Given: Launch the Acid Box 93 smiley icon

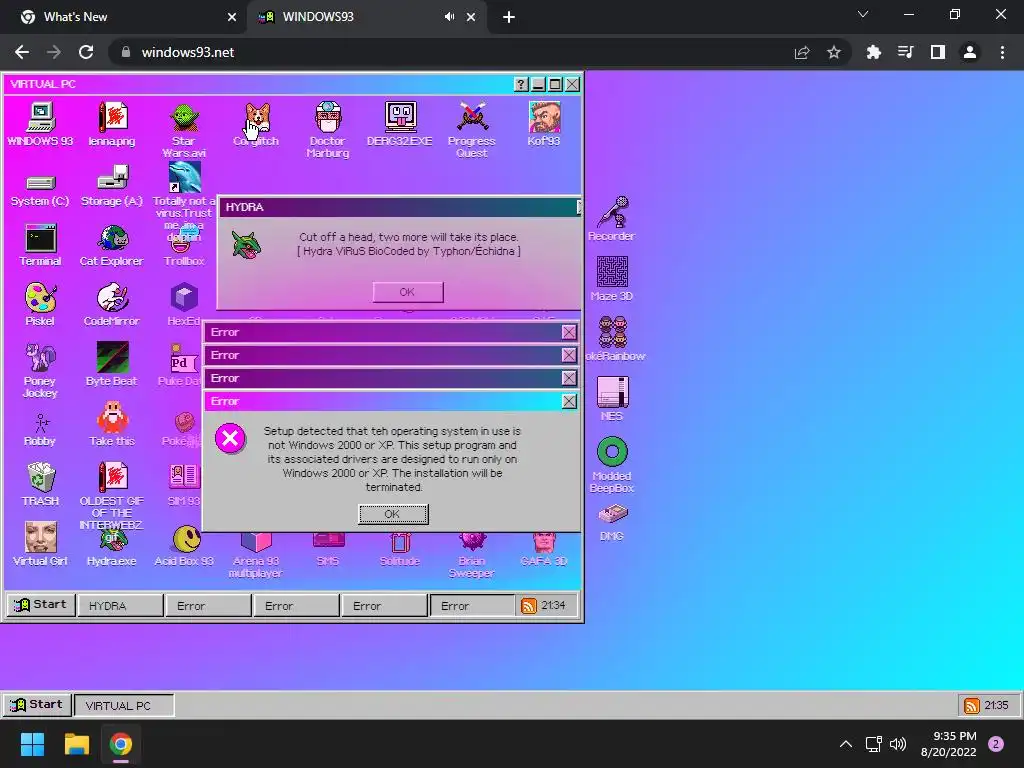Looking at the screenshot, I should (x=186, y=539).
